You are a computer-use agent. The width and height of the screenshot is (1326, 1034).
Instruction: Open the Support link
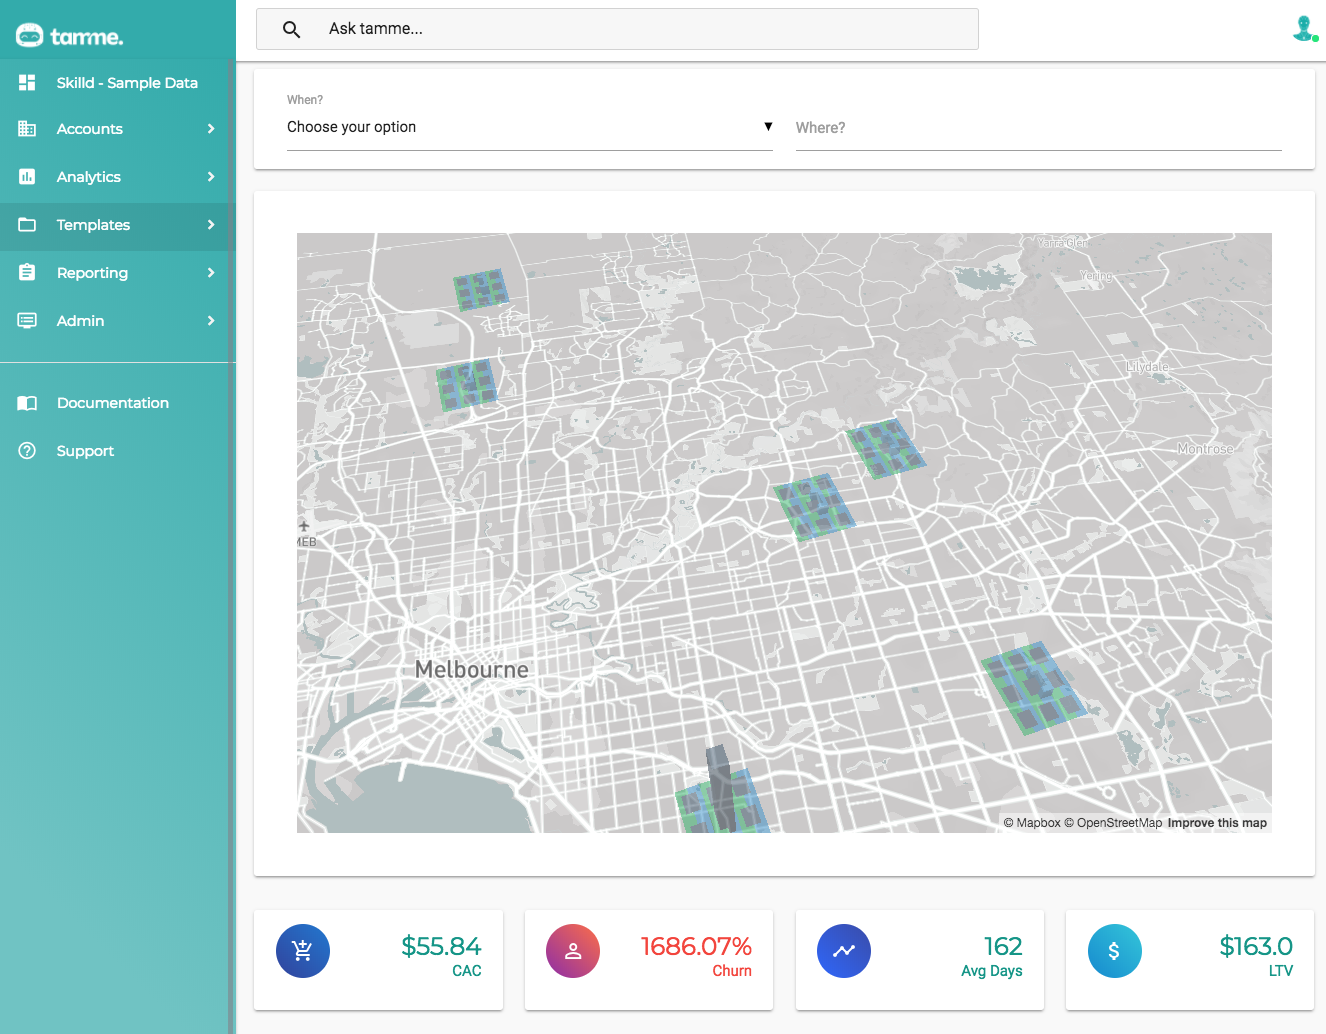116,451
